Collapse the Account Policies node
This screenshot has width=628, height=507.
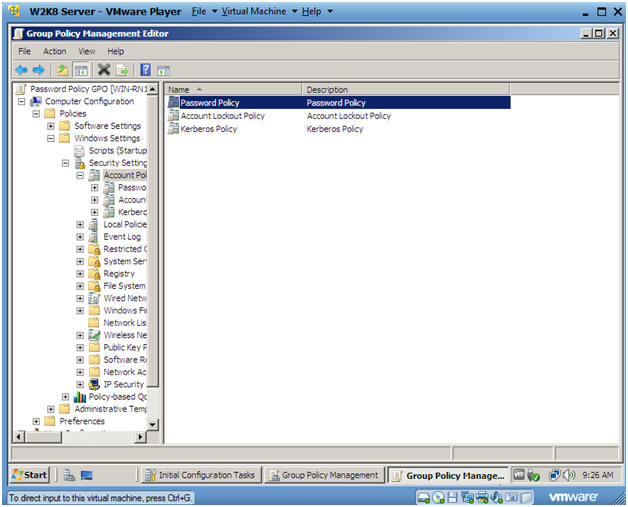80,175
